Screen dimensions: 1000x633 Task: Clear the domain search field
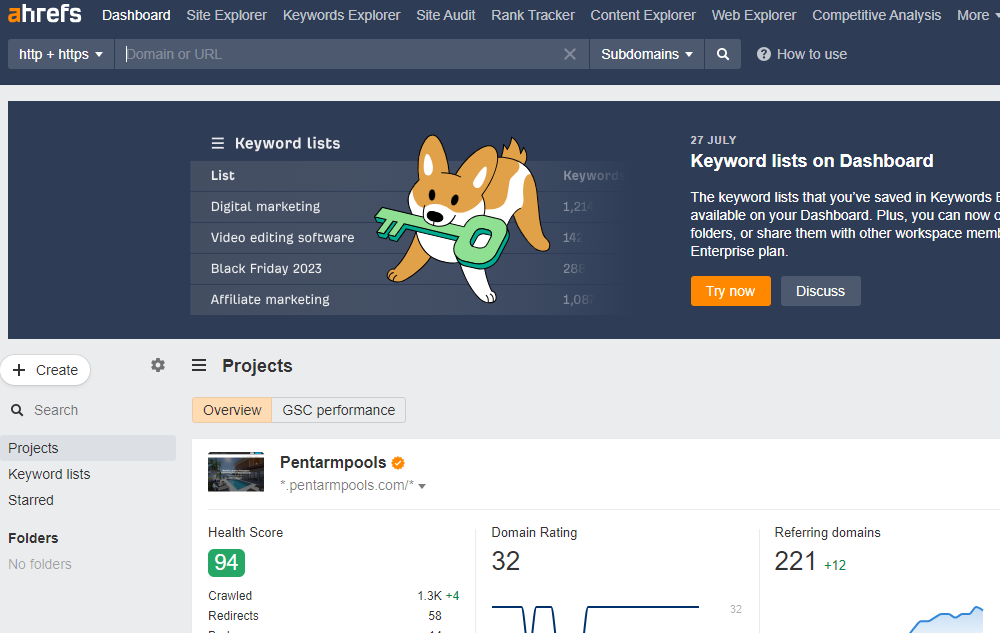tap(570, 54)
